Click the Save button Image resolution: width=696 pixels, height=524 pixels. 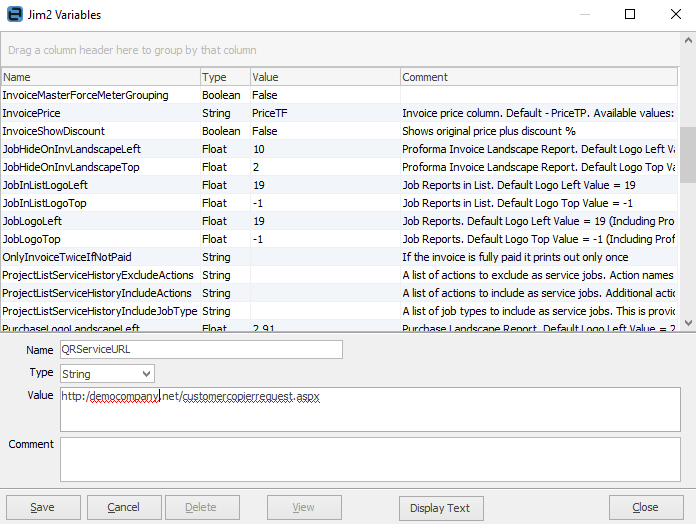tap(43, 507)
